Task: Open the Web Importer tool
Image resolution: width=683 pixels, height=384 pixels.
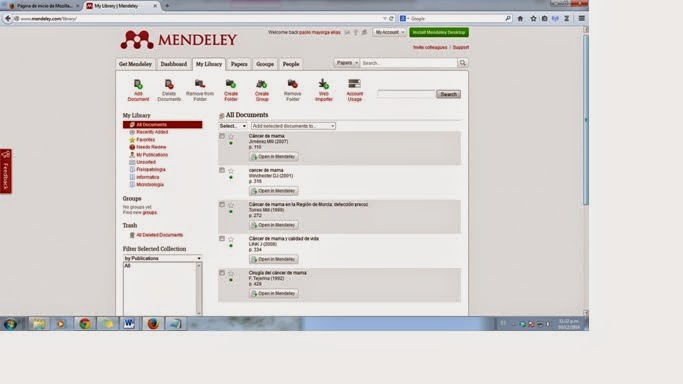Action: click(x=324, y=84)
